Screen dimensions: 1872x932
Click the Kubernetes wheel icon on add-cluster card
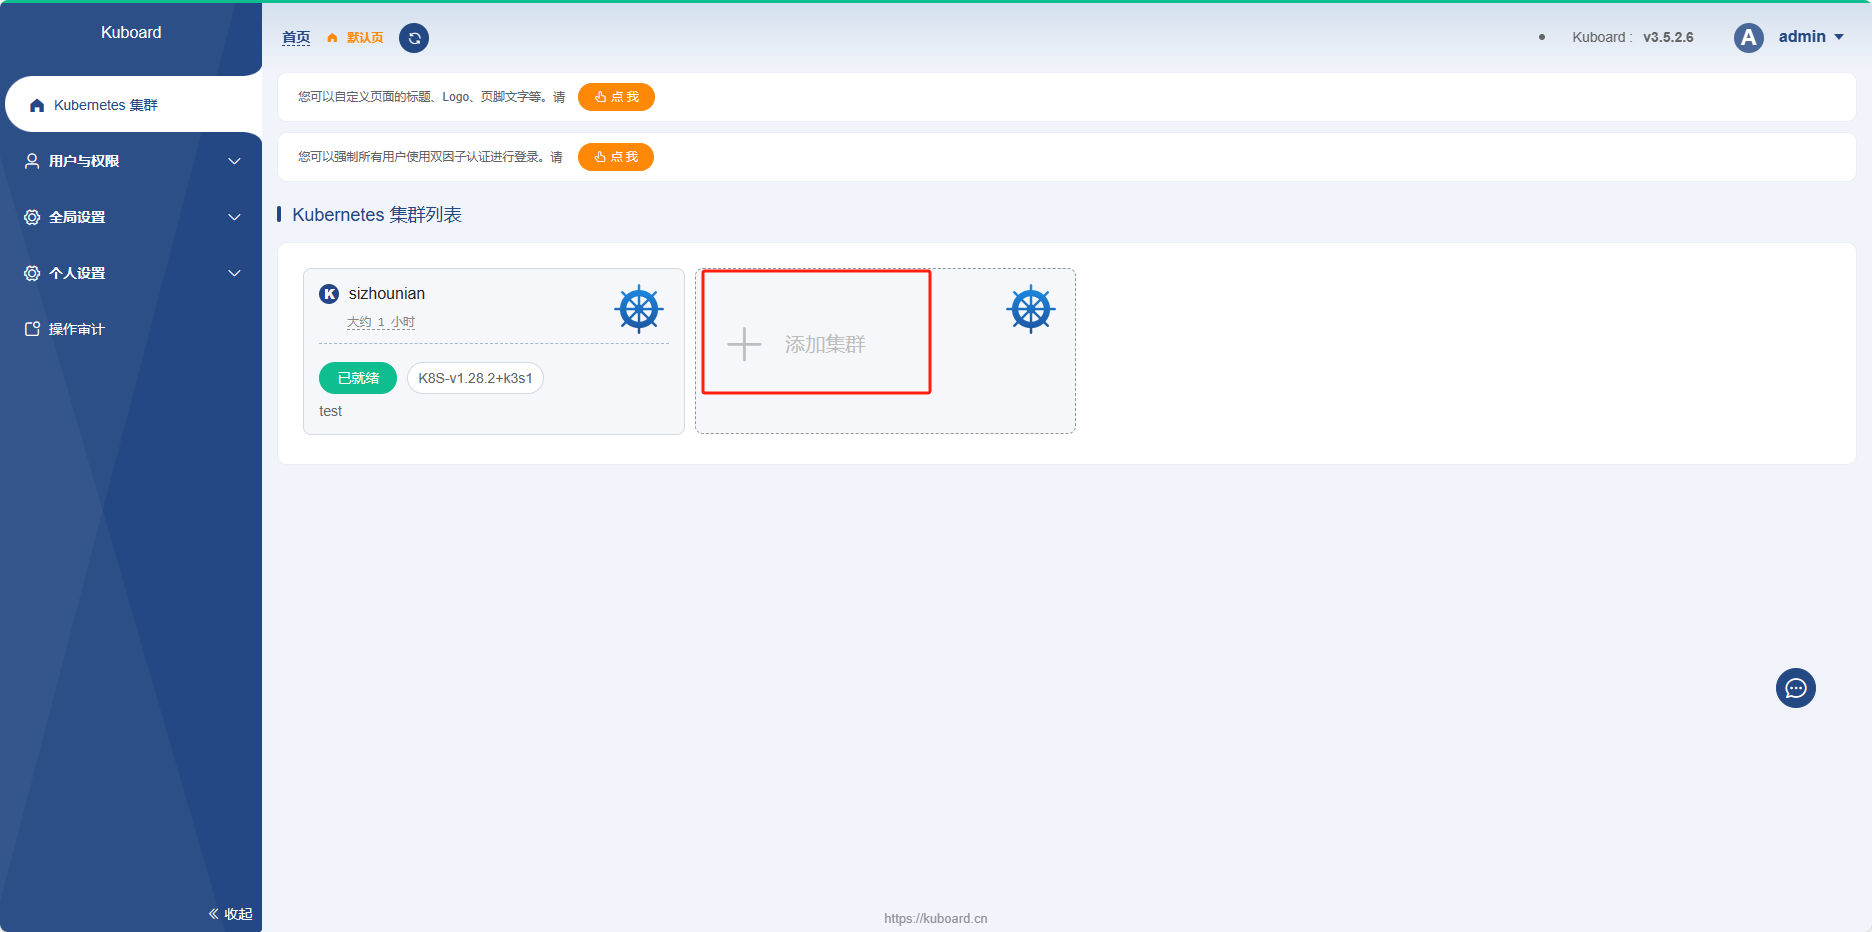pos(1031,309)
